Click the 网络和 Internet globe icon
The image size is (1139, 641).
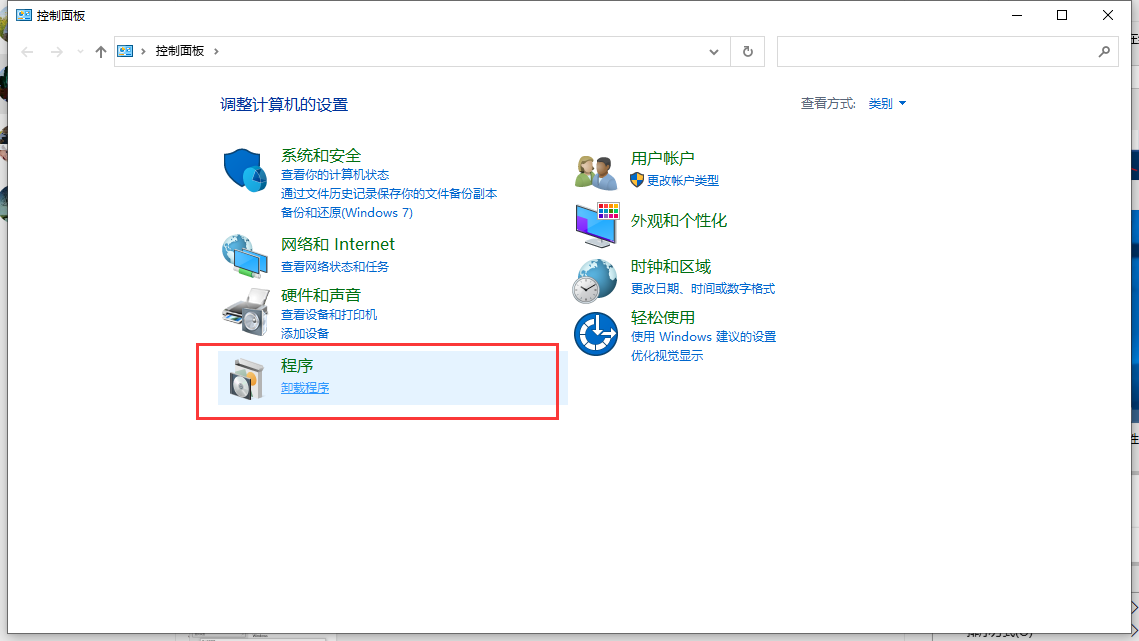pyautogui.click(x=243, y=255)
